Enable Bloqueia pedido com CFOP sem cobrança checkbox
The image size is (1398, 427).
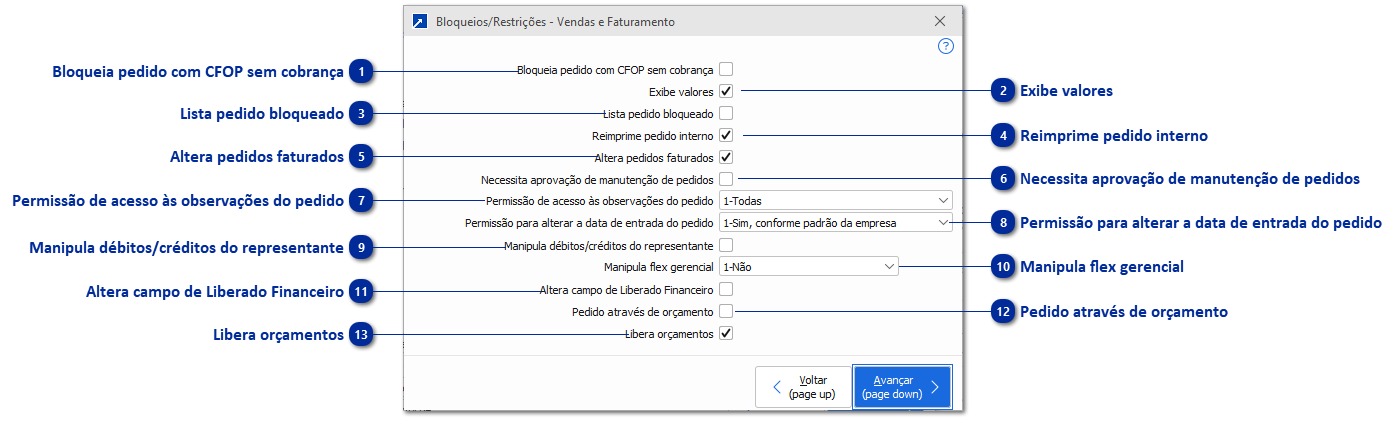727,70
